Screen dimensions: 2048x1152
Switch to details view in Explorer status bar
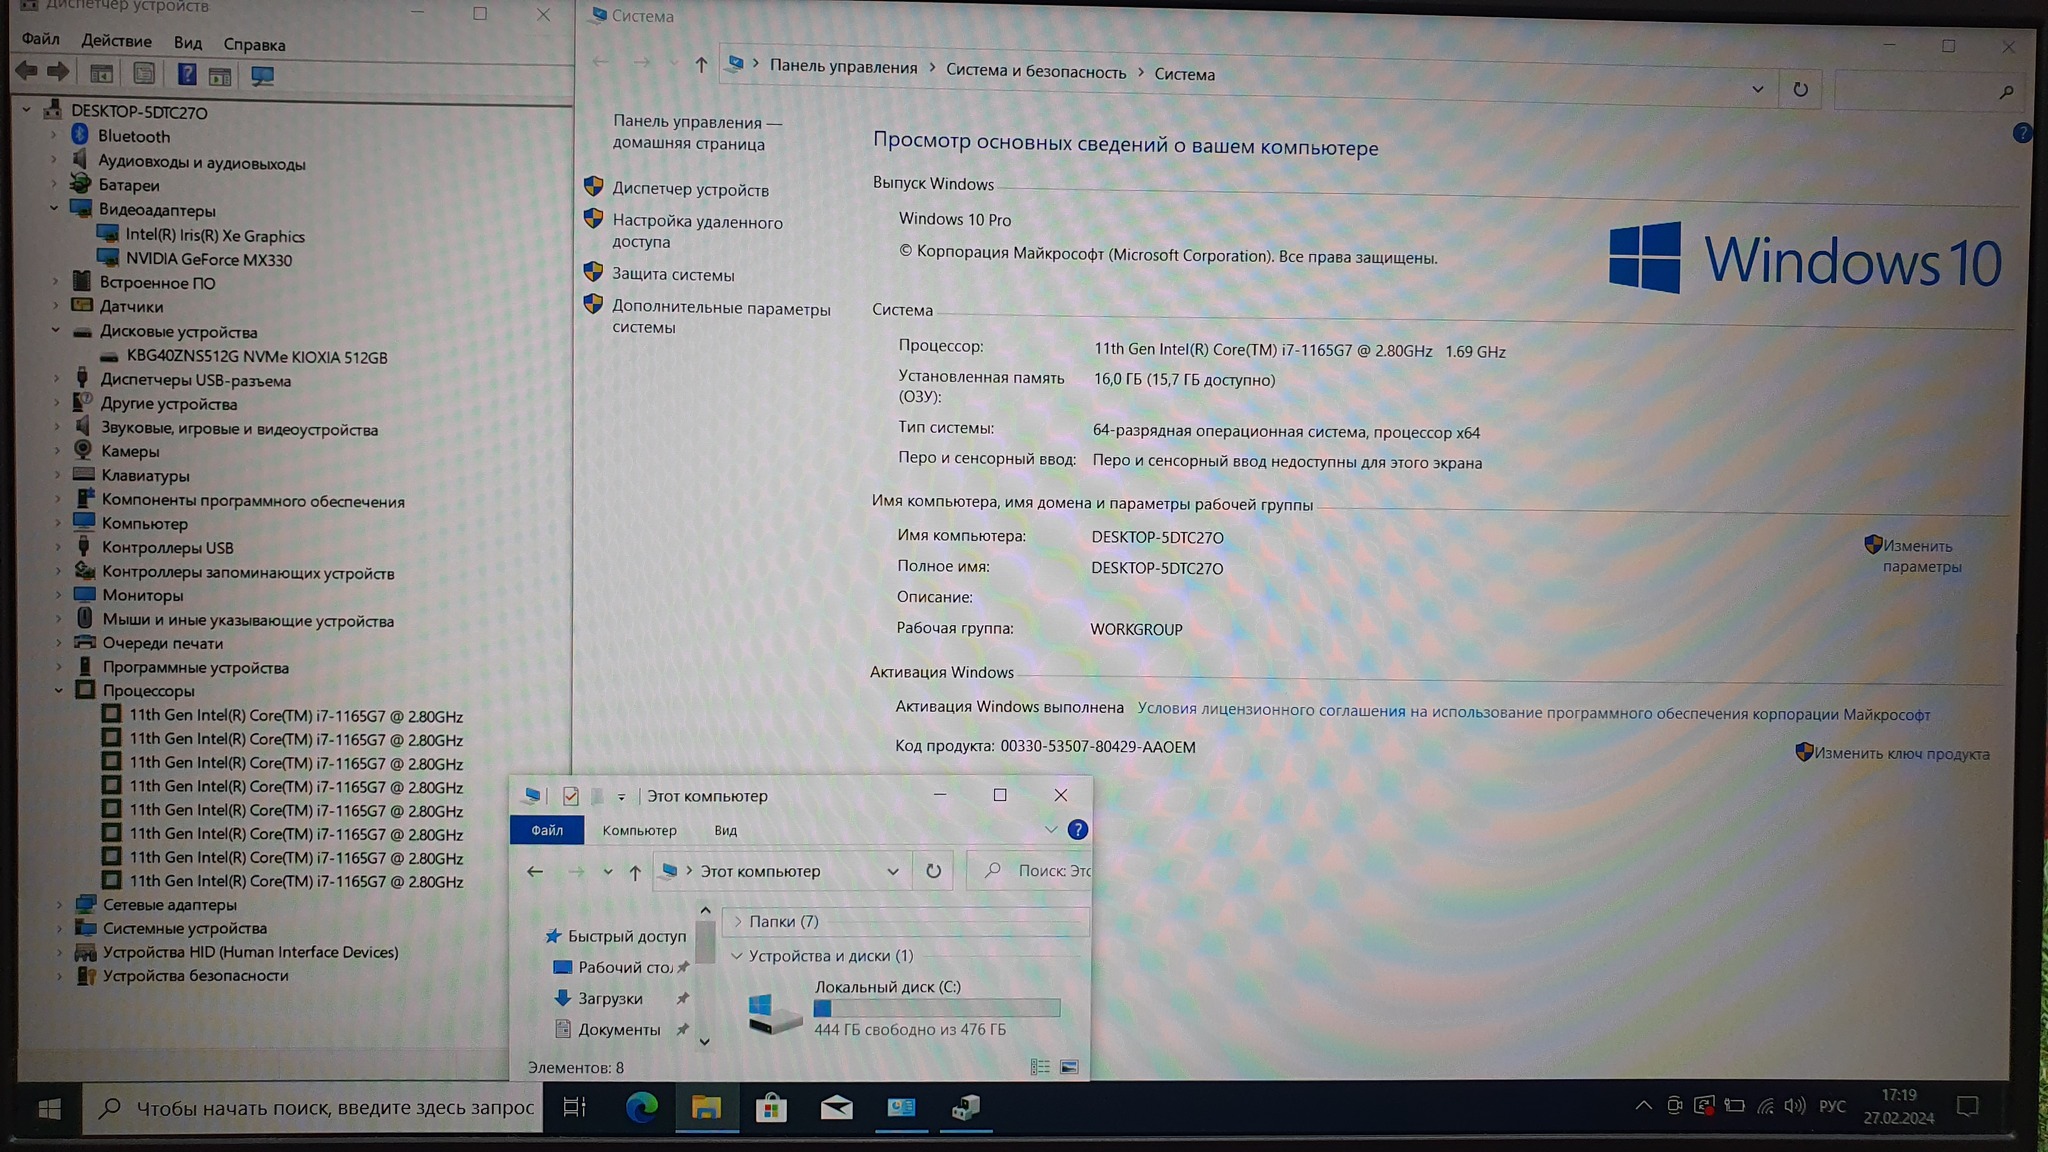(1040, 1067)
